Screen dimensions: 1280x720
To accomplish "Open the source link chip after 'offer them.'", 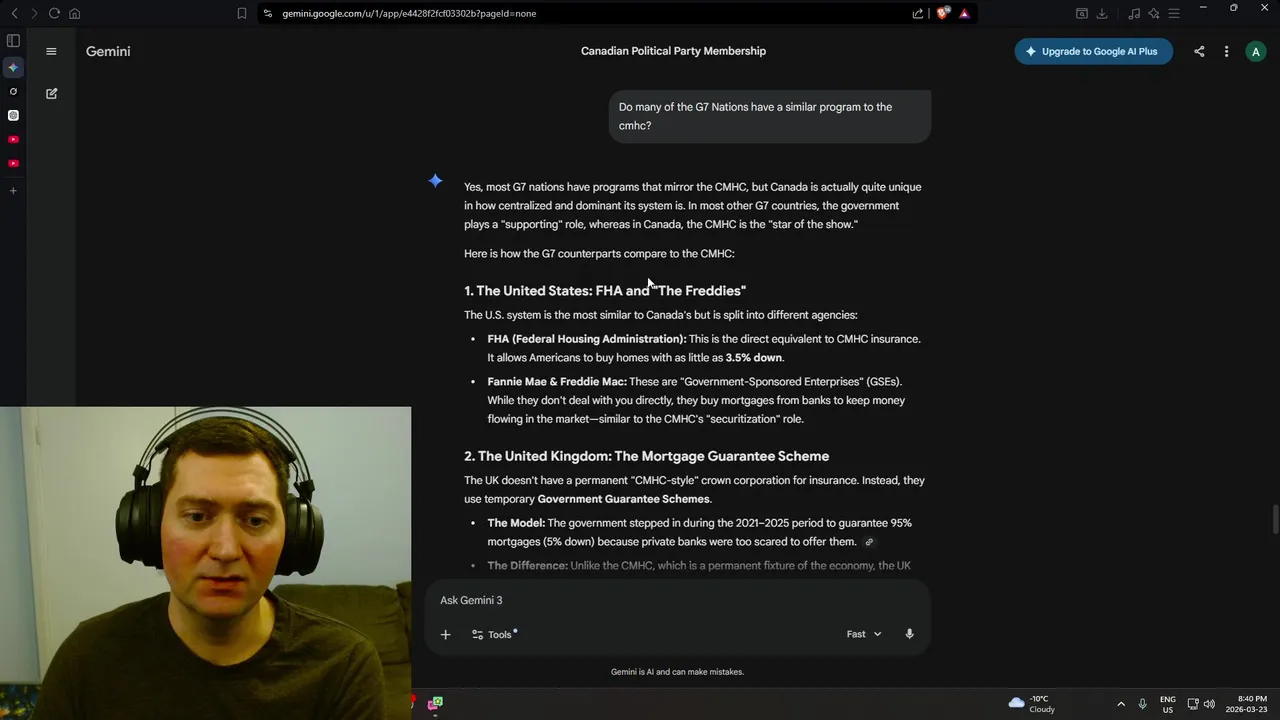I will click(869, 542).
